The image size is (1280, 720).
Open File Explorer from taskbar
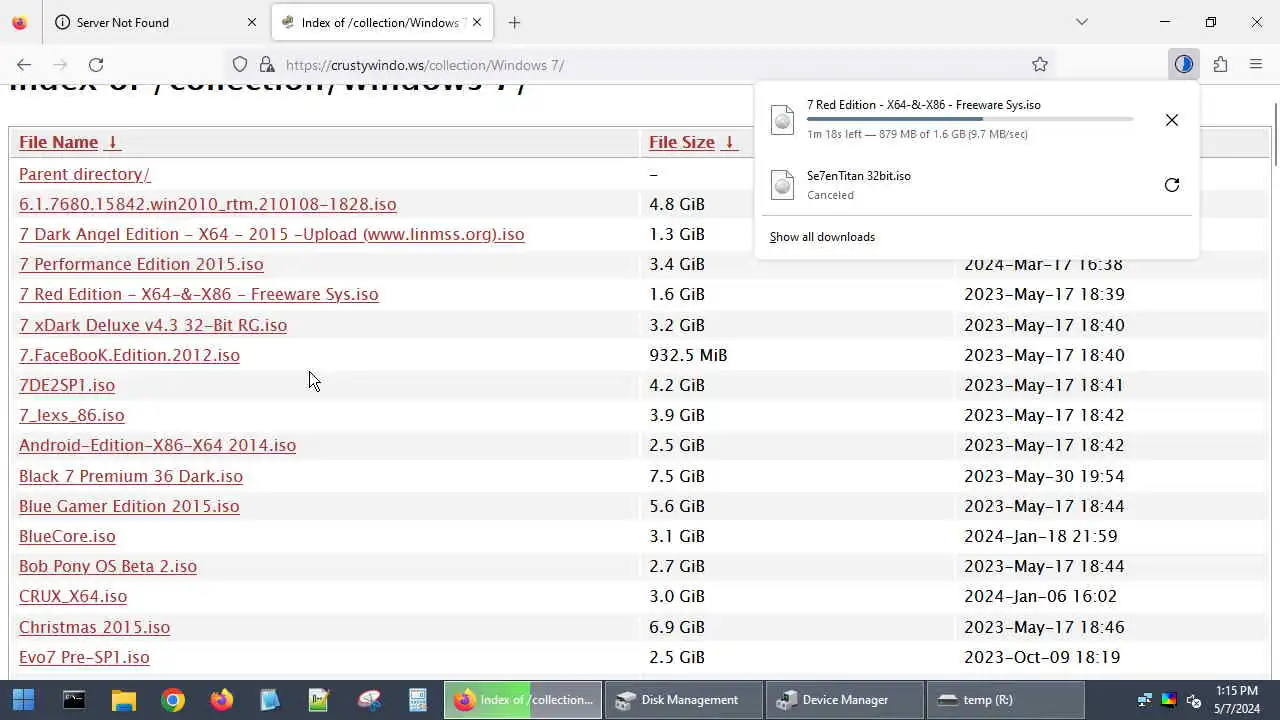point(123,700)
